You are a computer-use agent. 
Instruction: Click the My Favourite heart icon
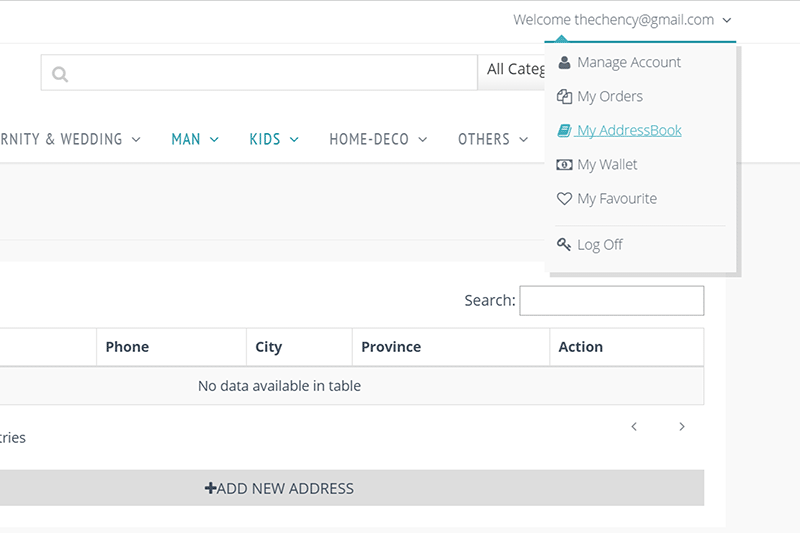[x=564, y=199]
